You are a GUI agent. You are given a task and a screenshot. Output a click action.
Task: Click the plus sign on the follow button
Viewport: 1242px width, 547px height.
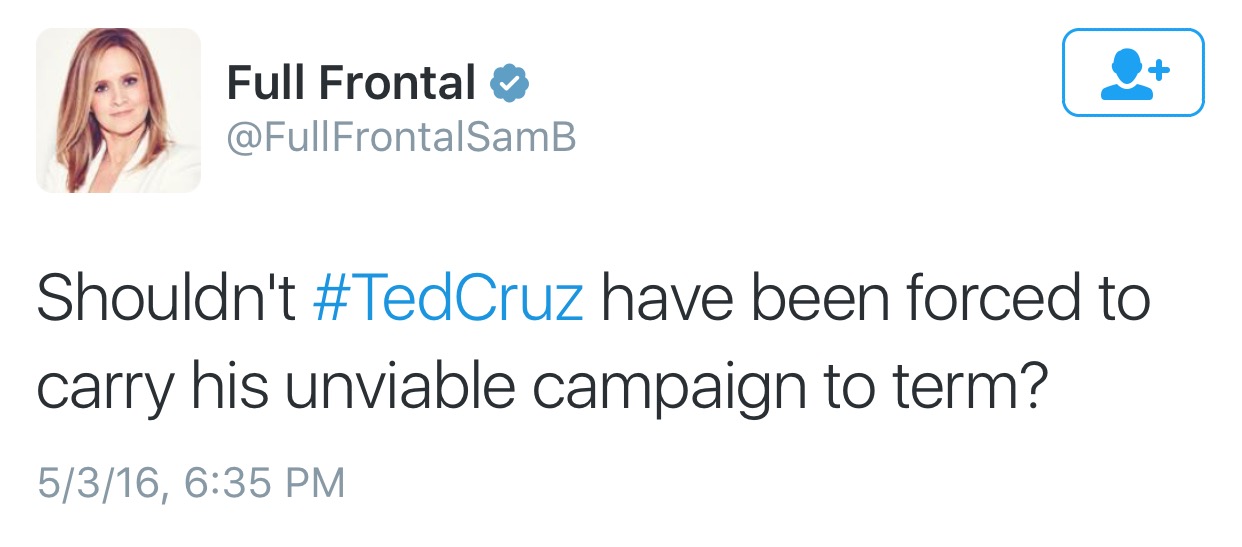pos(1158,70)
